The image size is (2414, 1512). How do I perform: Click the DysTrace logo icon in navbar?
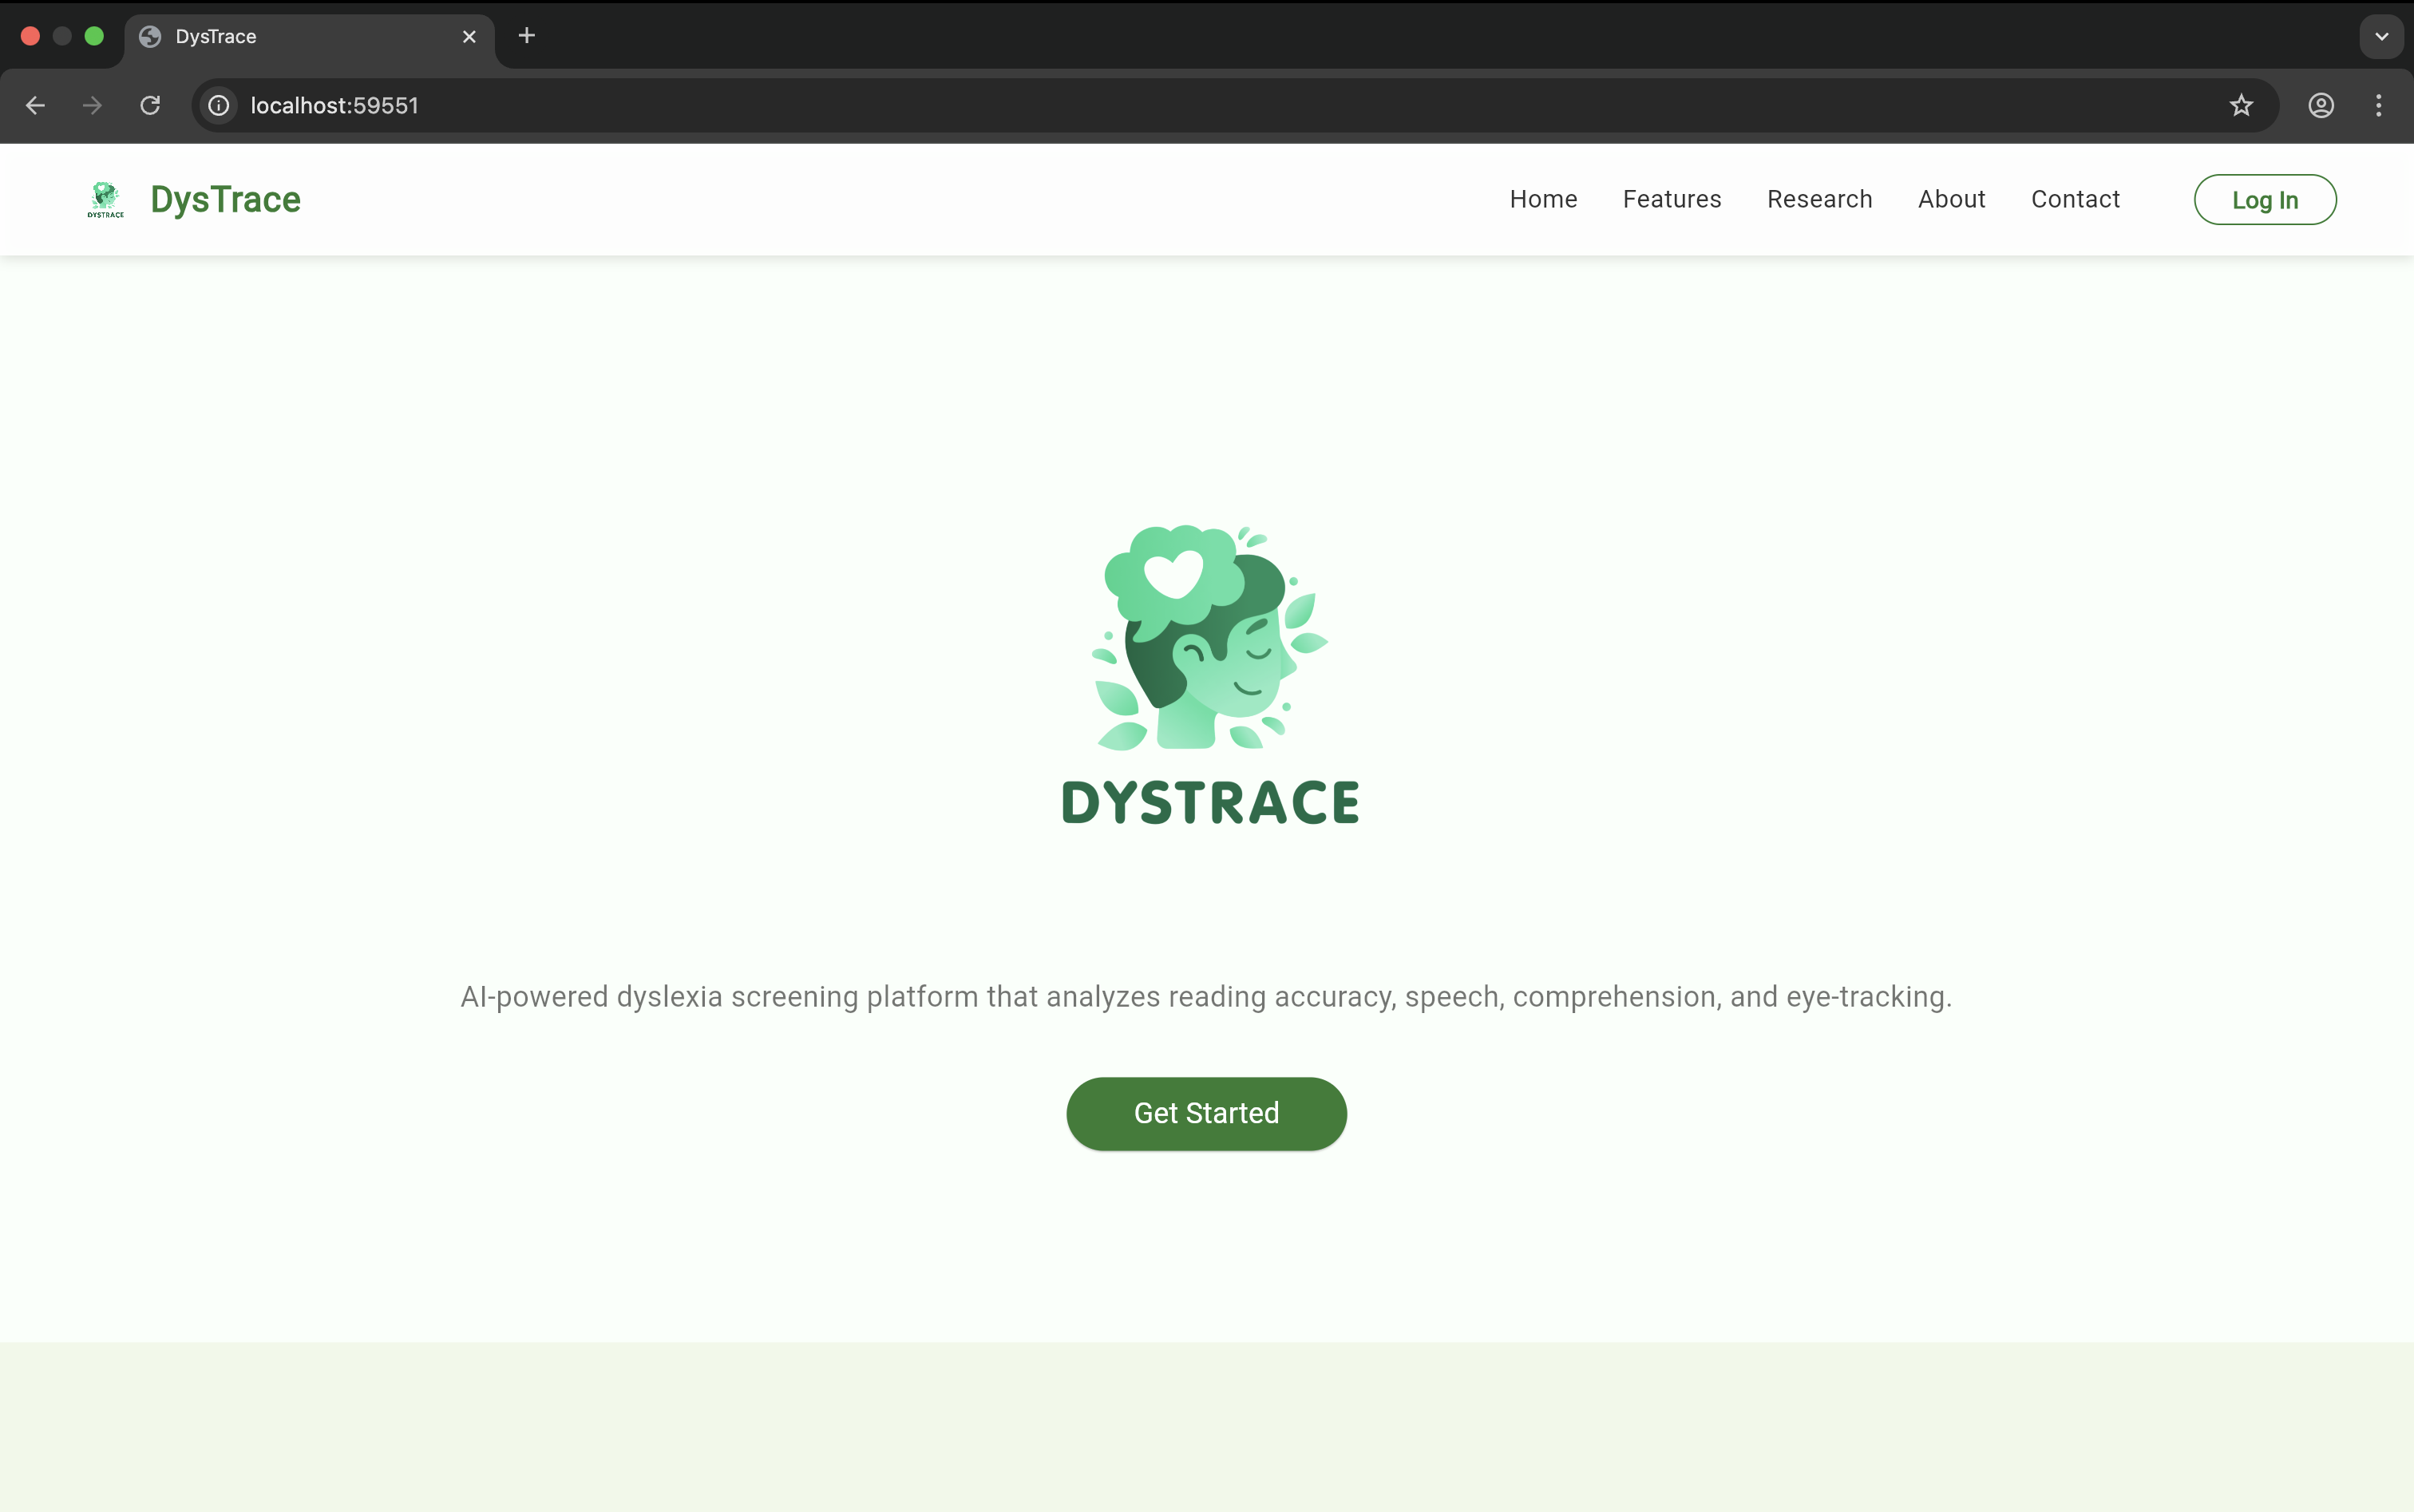tap(105, 199)
